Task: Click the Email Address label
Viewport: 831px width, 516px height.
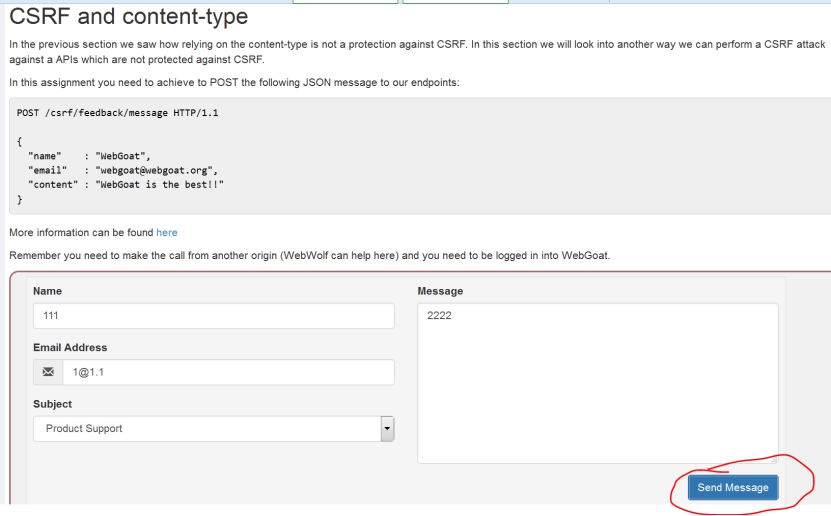Action: click(70, 348)
